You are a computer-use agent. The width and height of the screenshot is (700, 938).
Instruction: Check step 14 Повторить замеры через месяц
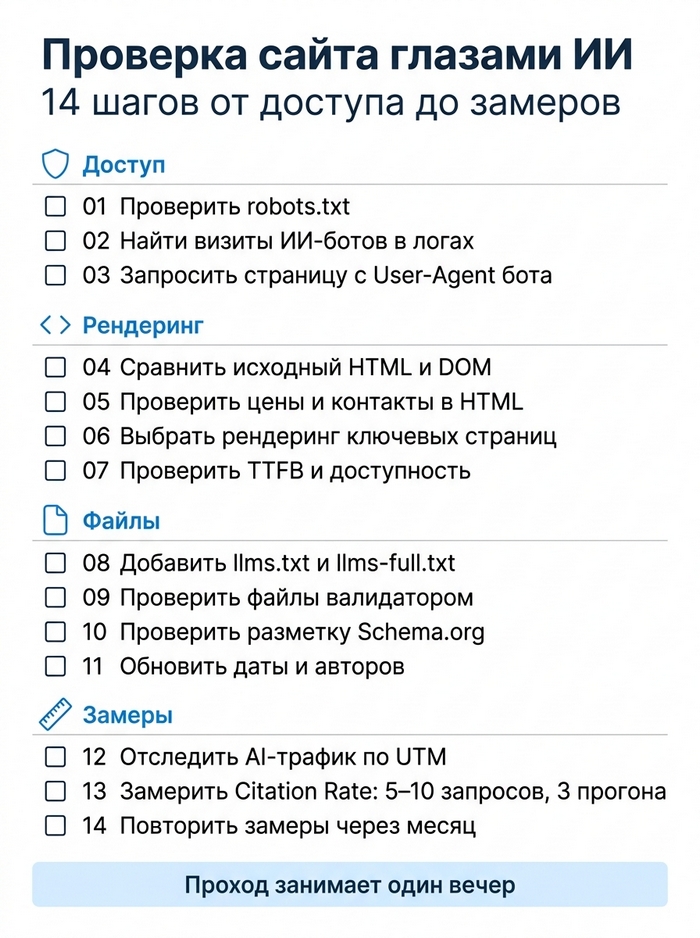coord(56,827)
